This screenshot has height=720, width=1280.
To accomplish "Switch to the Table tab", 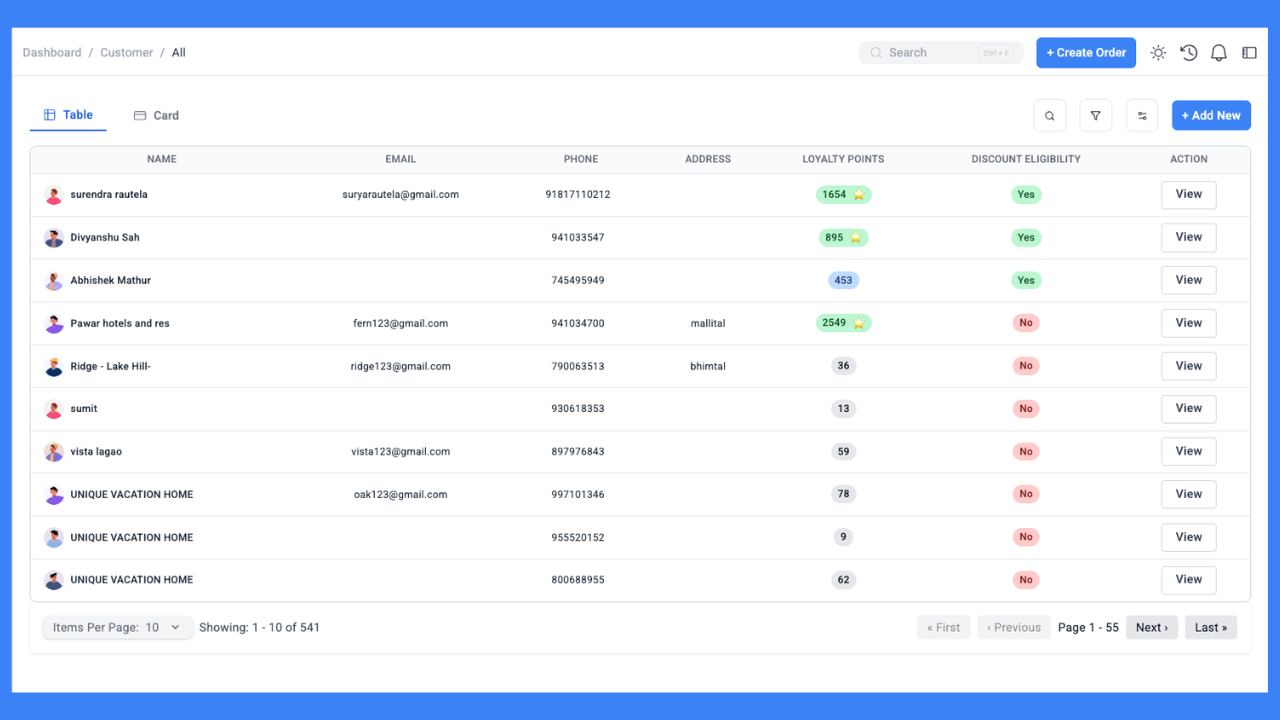I will pos(67,114).
